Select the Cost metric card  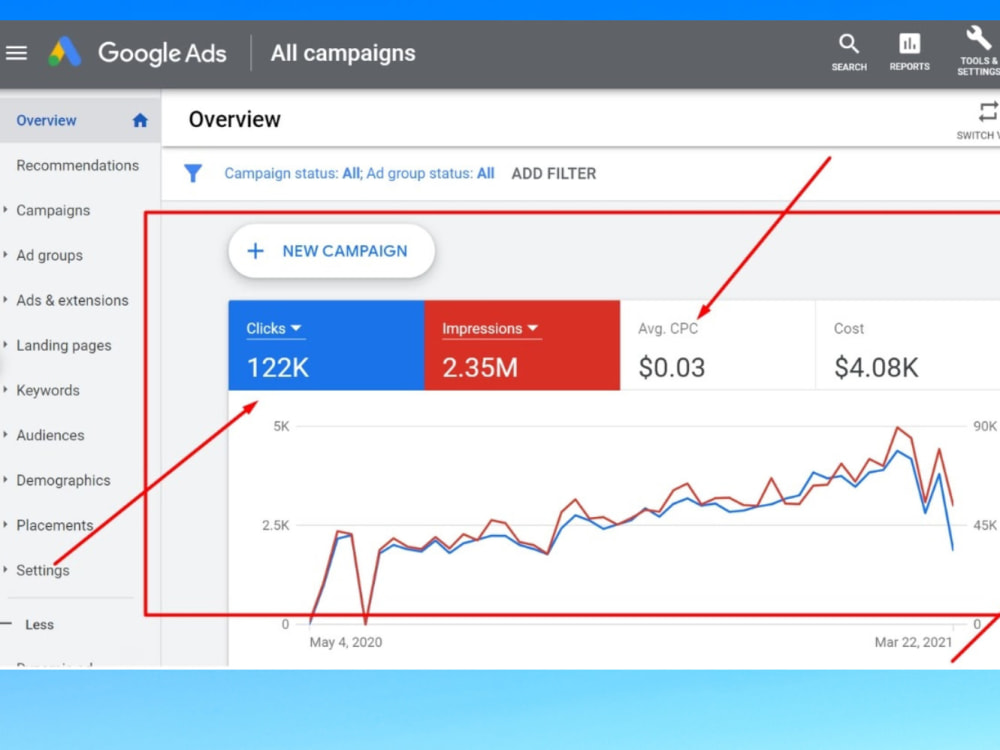[908, 345]
